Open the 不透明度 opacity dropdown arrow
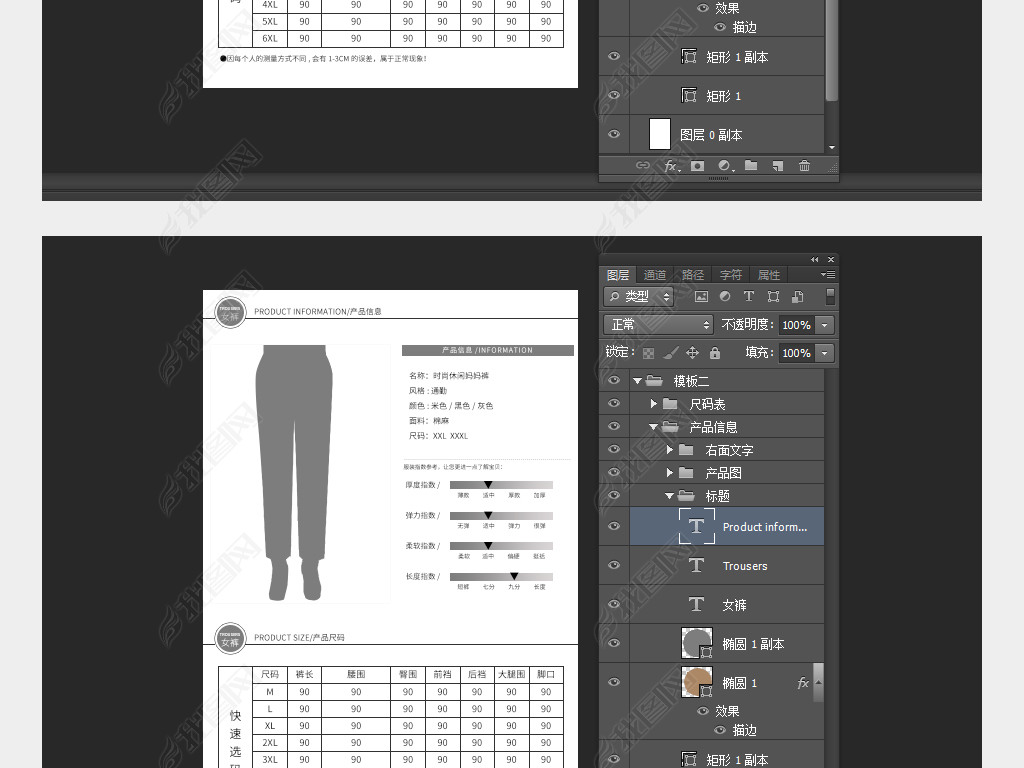1024x768 pixels. coord(825,325)
